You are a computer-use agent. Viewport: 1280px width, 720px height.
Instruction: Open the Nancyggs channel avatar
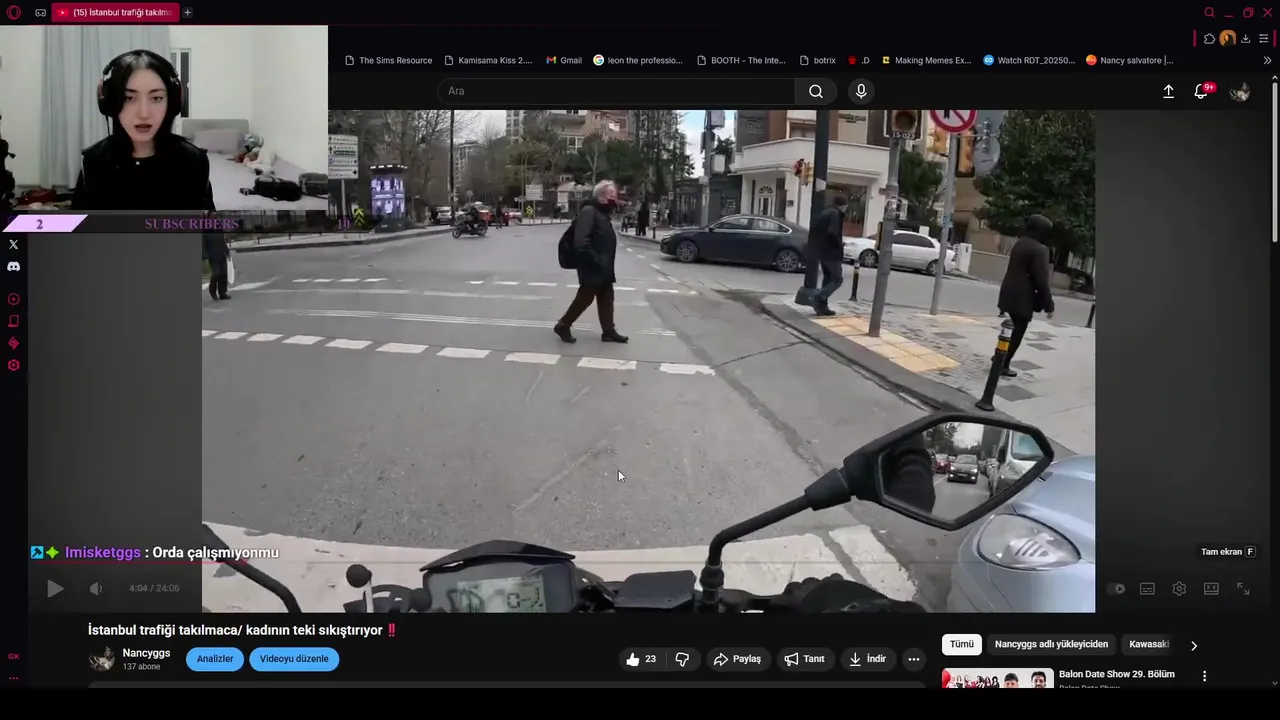(x=102, y=659)
